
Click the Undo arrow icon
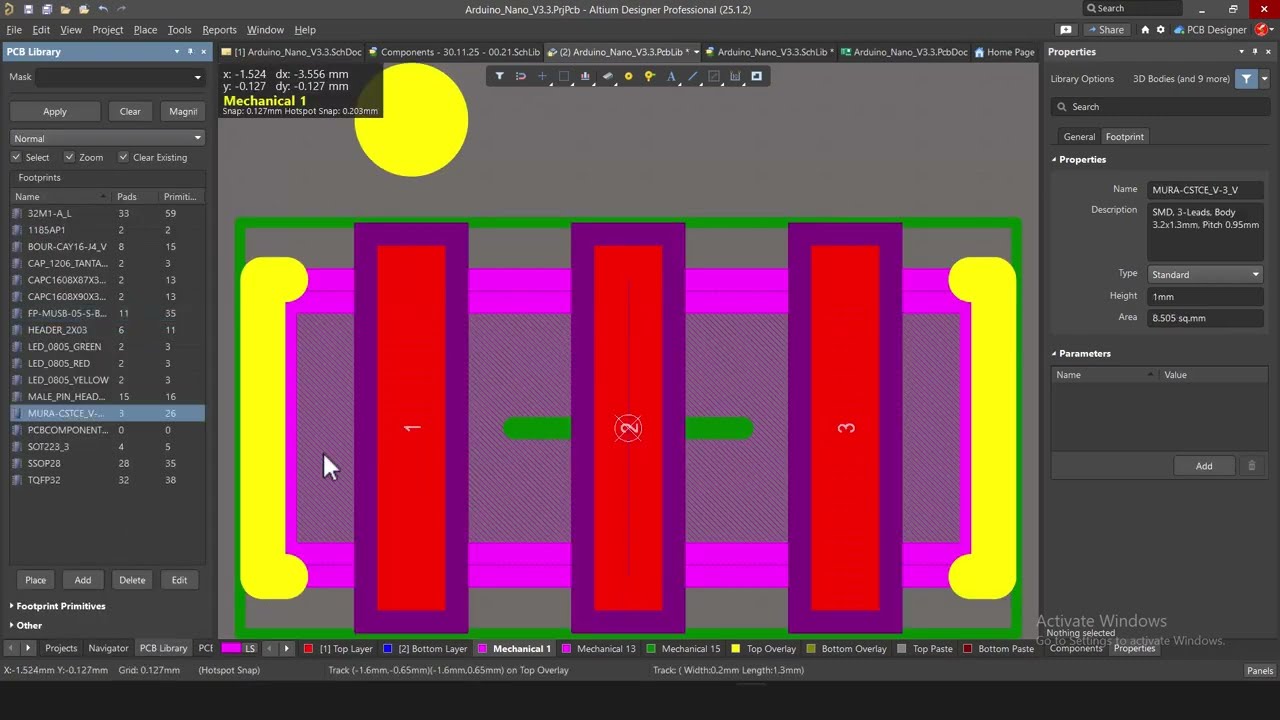[102, 9]
